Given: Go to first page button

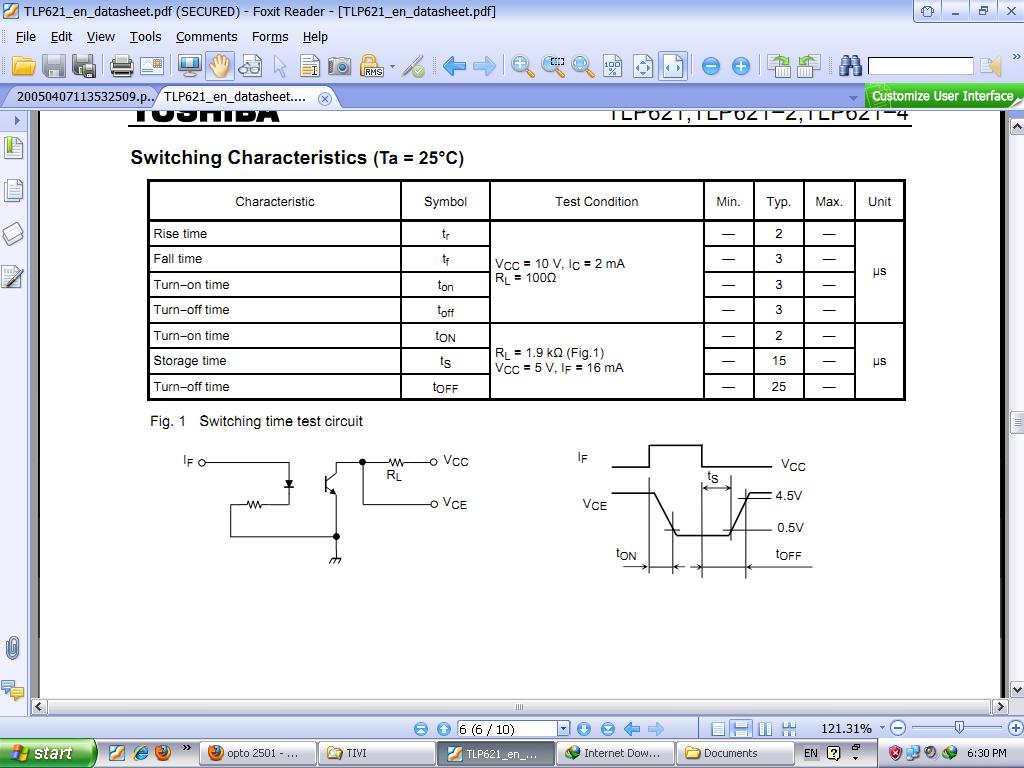Looking at the screenshot, I should coord(421,729).
